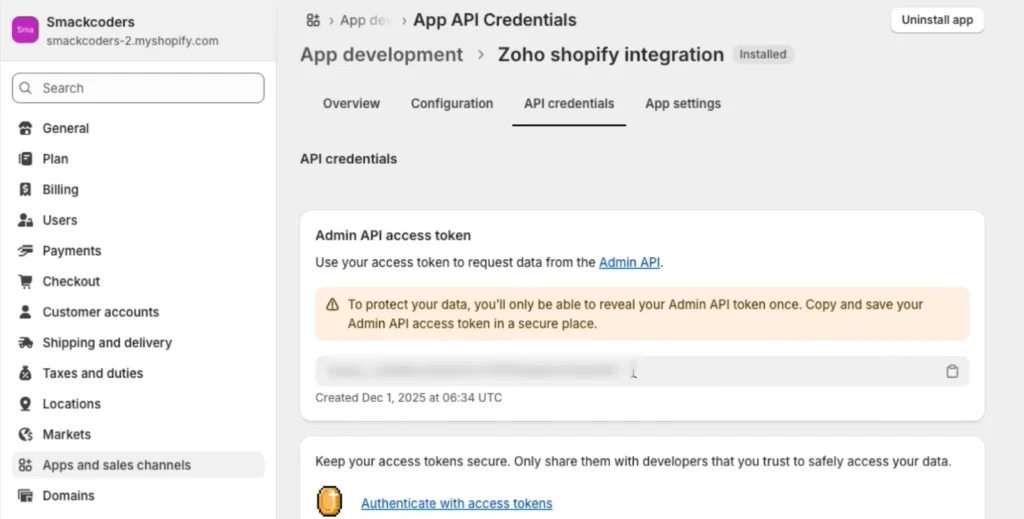Screen dimensions: 1024x519
Task: Click the smackcoders-2.myshopify.com store URL
Action: [x=133, y=41]
